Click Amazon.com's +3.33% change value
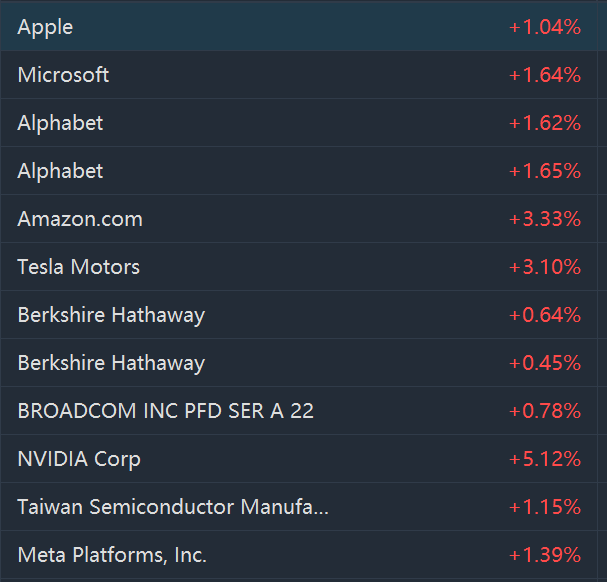This screenshot has height=582, width=607. (544, 219)
